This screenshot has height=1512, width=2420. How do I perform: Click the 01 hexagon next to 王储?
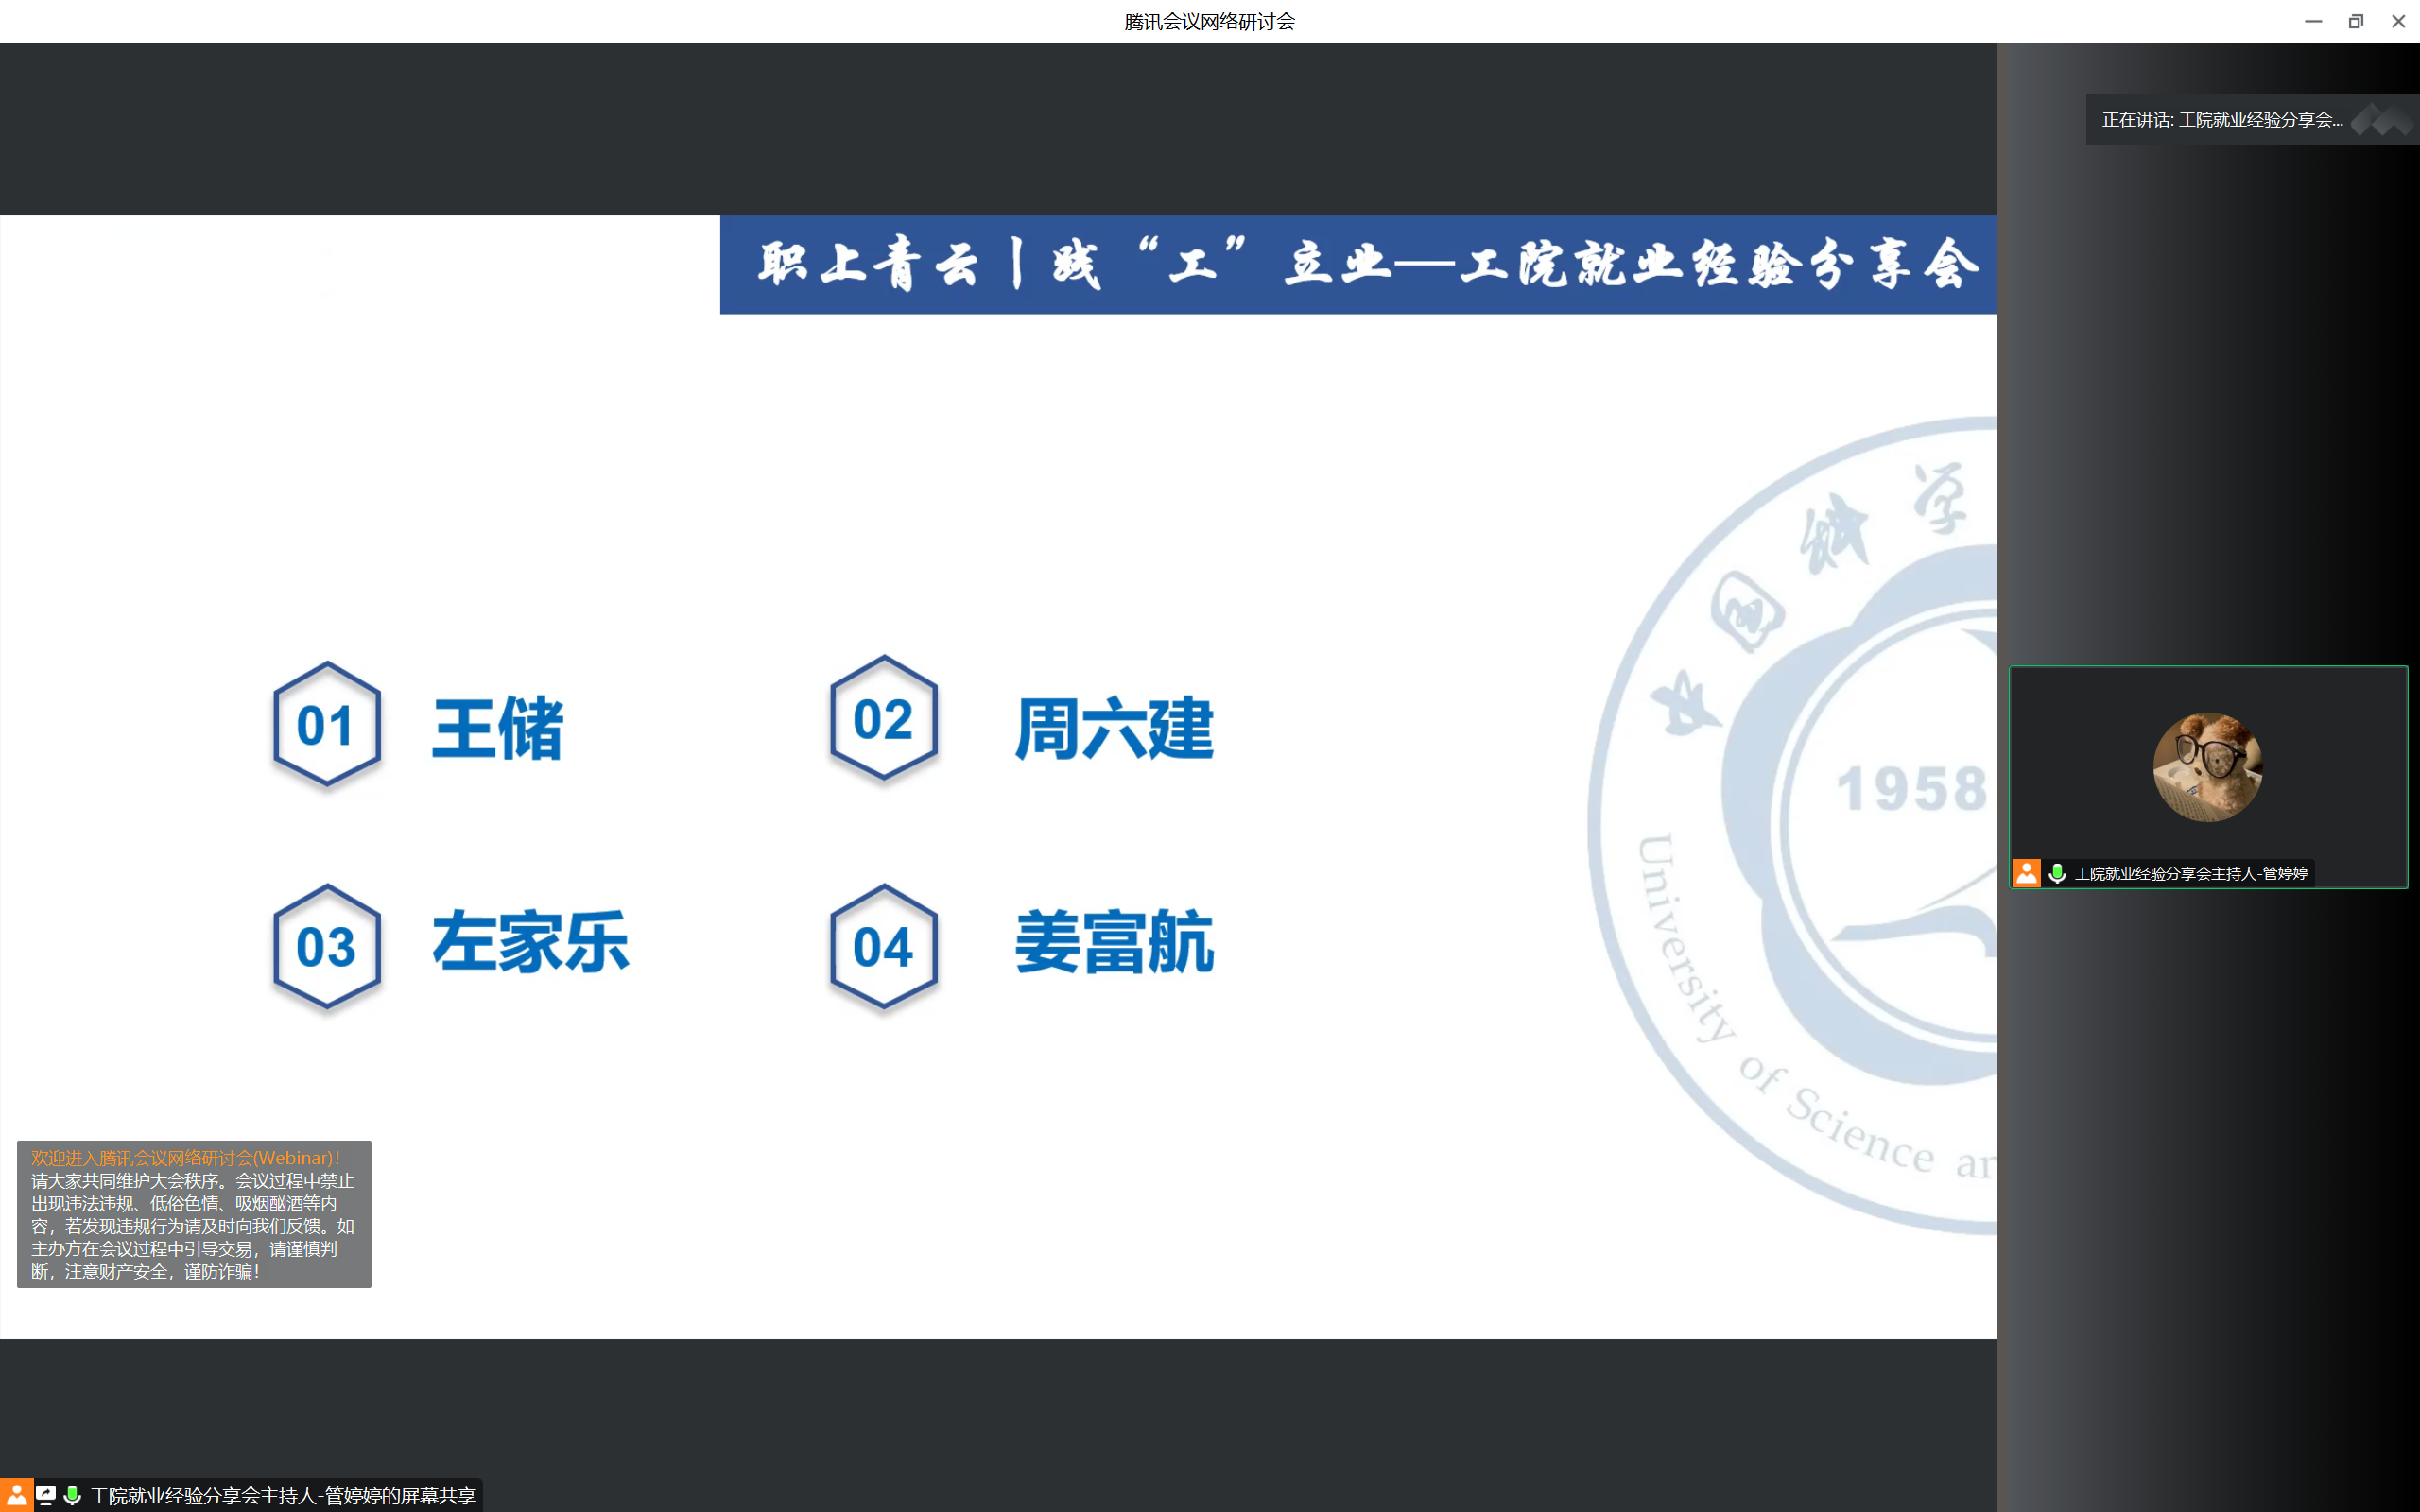pos(327,725)
